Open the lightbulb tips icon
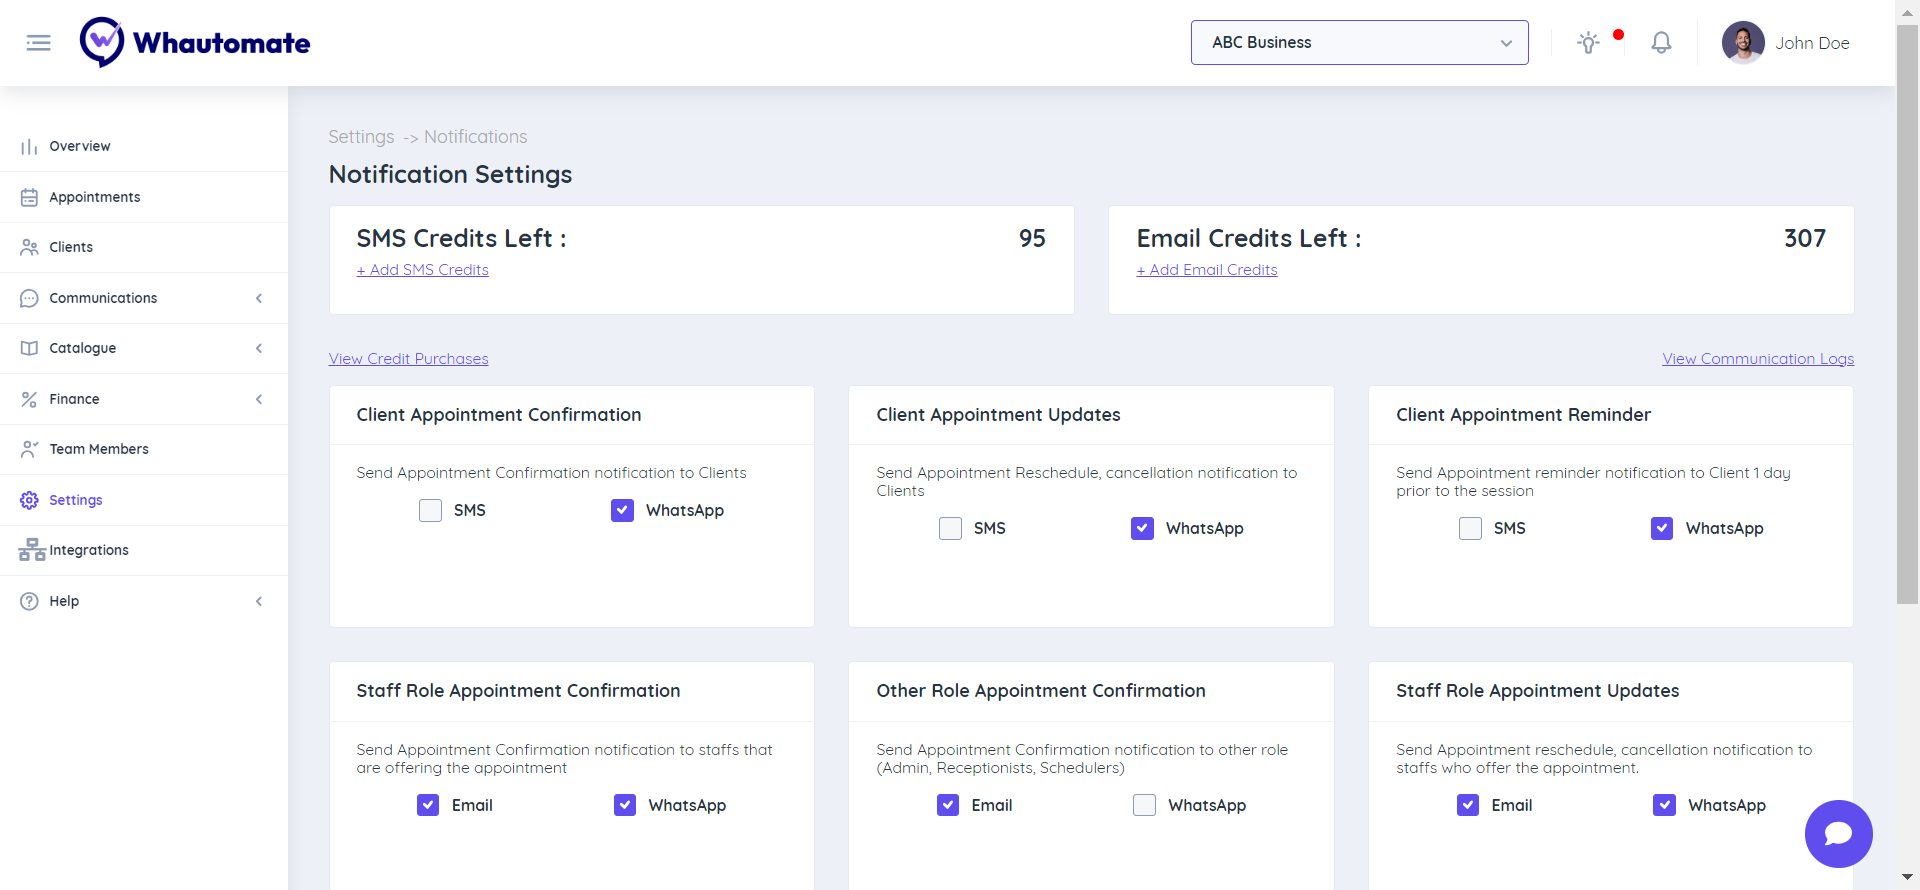Viewport: 1920px width, 890px height. click(x=1588, y=43)
